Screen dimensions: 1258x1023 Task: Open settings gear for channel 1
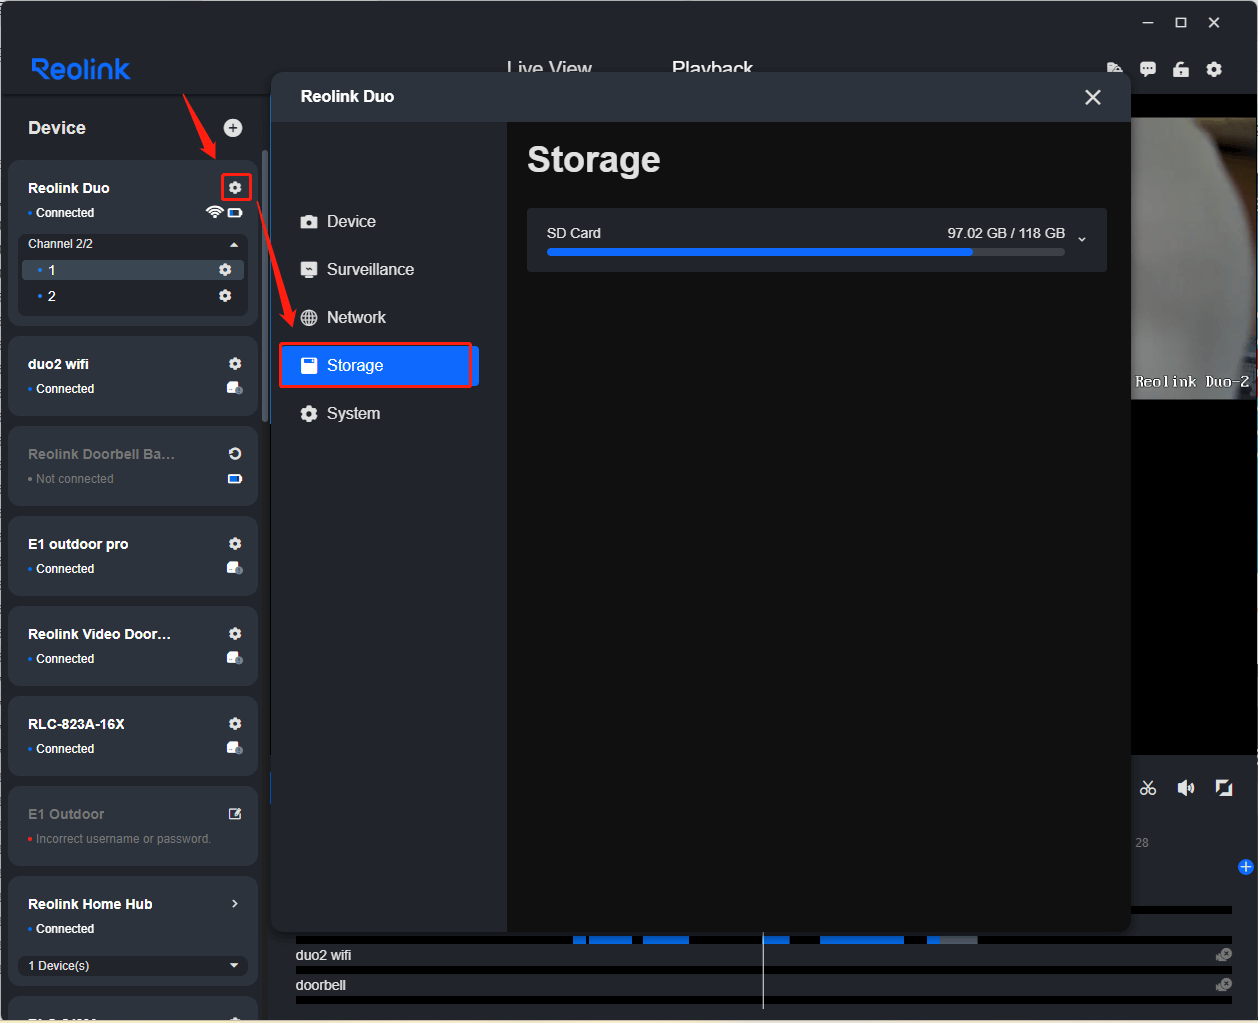(225, 270)
